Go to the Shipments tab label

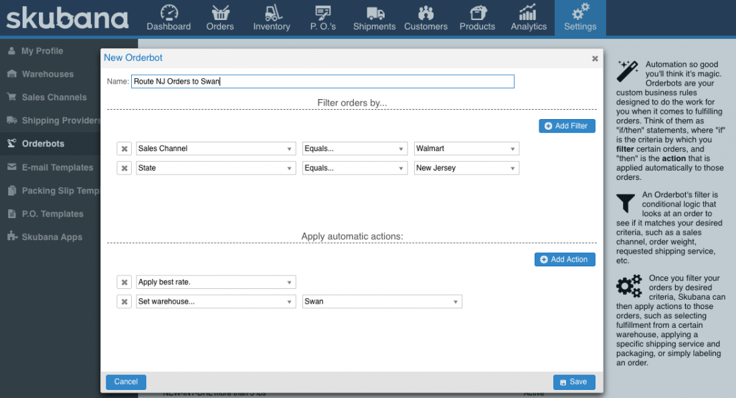click(x=375, y=27)
